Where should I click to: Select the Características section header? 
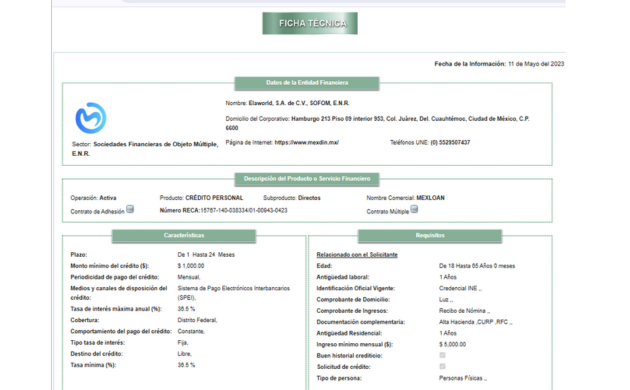click(184, 236)
